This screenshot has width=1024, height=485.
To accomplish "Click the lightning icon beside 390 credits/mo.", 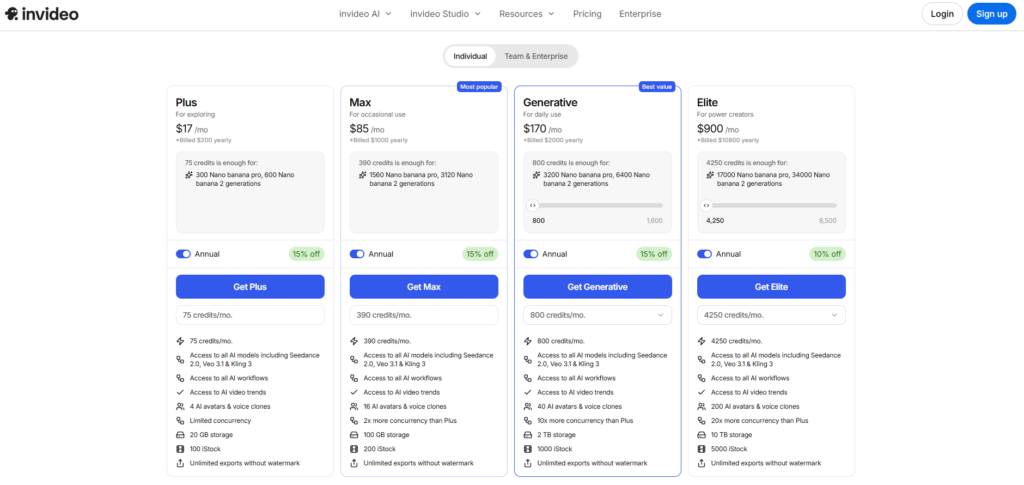I will [x=355, y=341].
